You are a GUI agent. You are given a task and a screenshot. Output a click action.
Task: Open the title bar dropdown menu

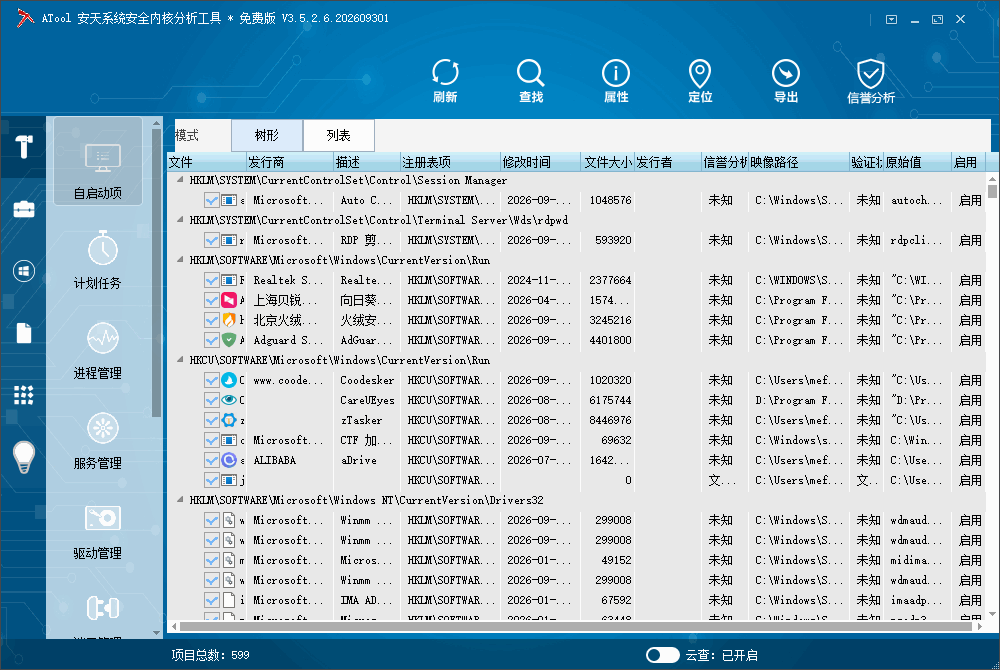coord(892,19)
